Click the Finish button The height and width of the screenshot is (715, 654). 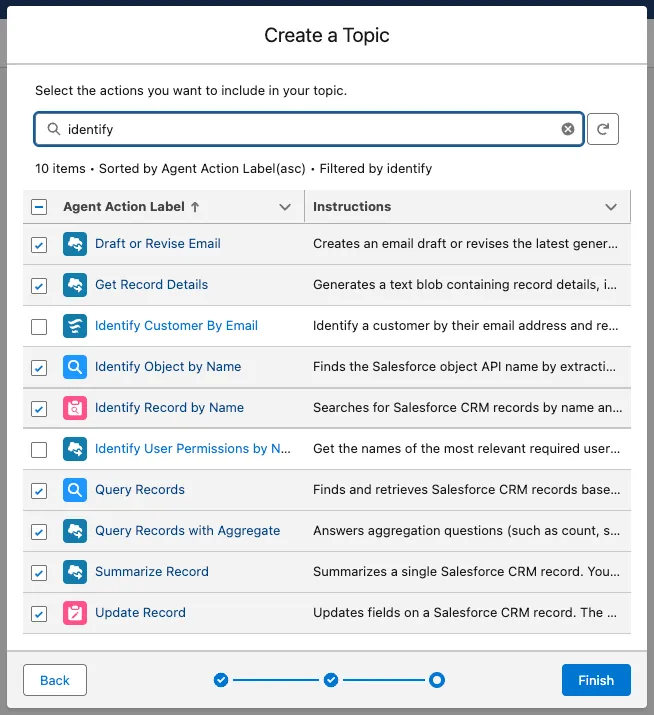click(596, 680)
